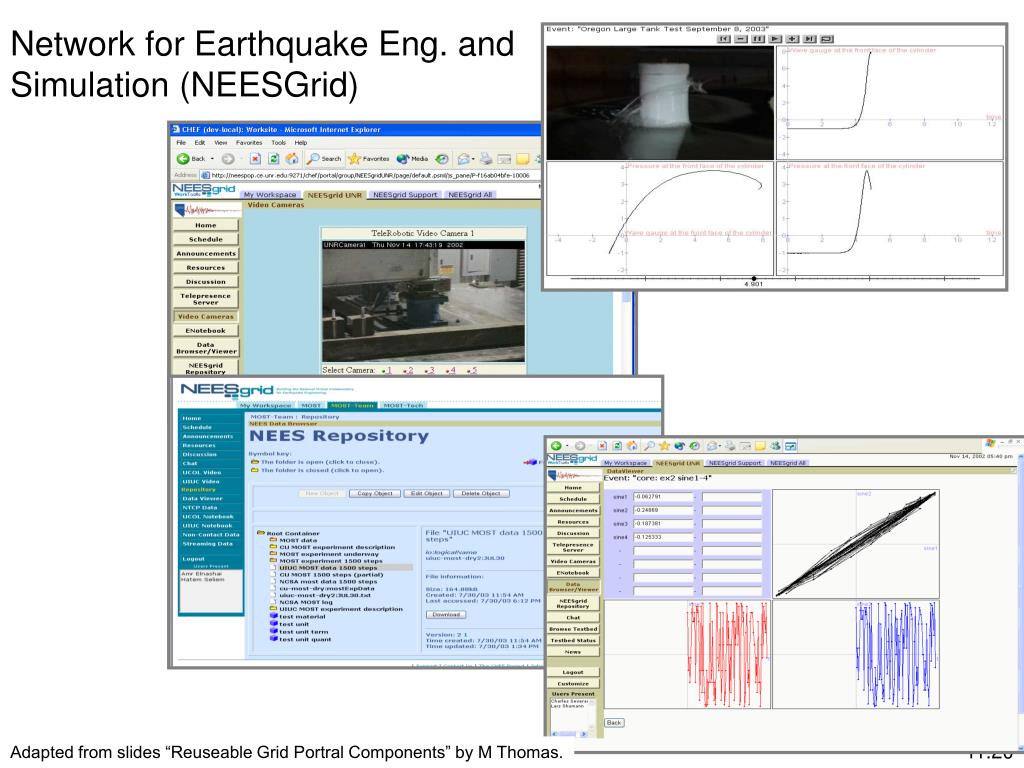The height and width of the screenshot is (768, 1024).
Task: Switch to NEESgrid Support tab in Video Cameras window
Action: tap(405, 195)
